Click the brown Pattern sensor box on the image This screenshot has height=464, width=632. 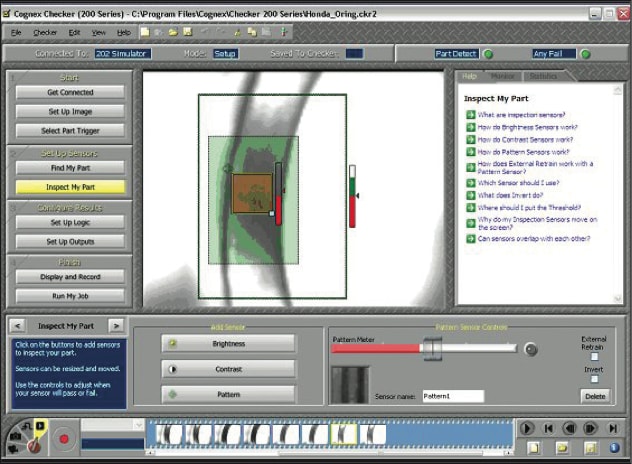coord(252,194)
